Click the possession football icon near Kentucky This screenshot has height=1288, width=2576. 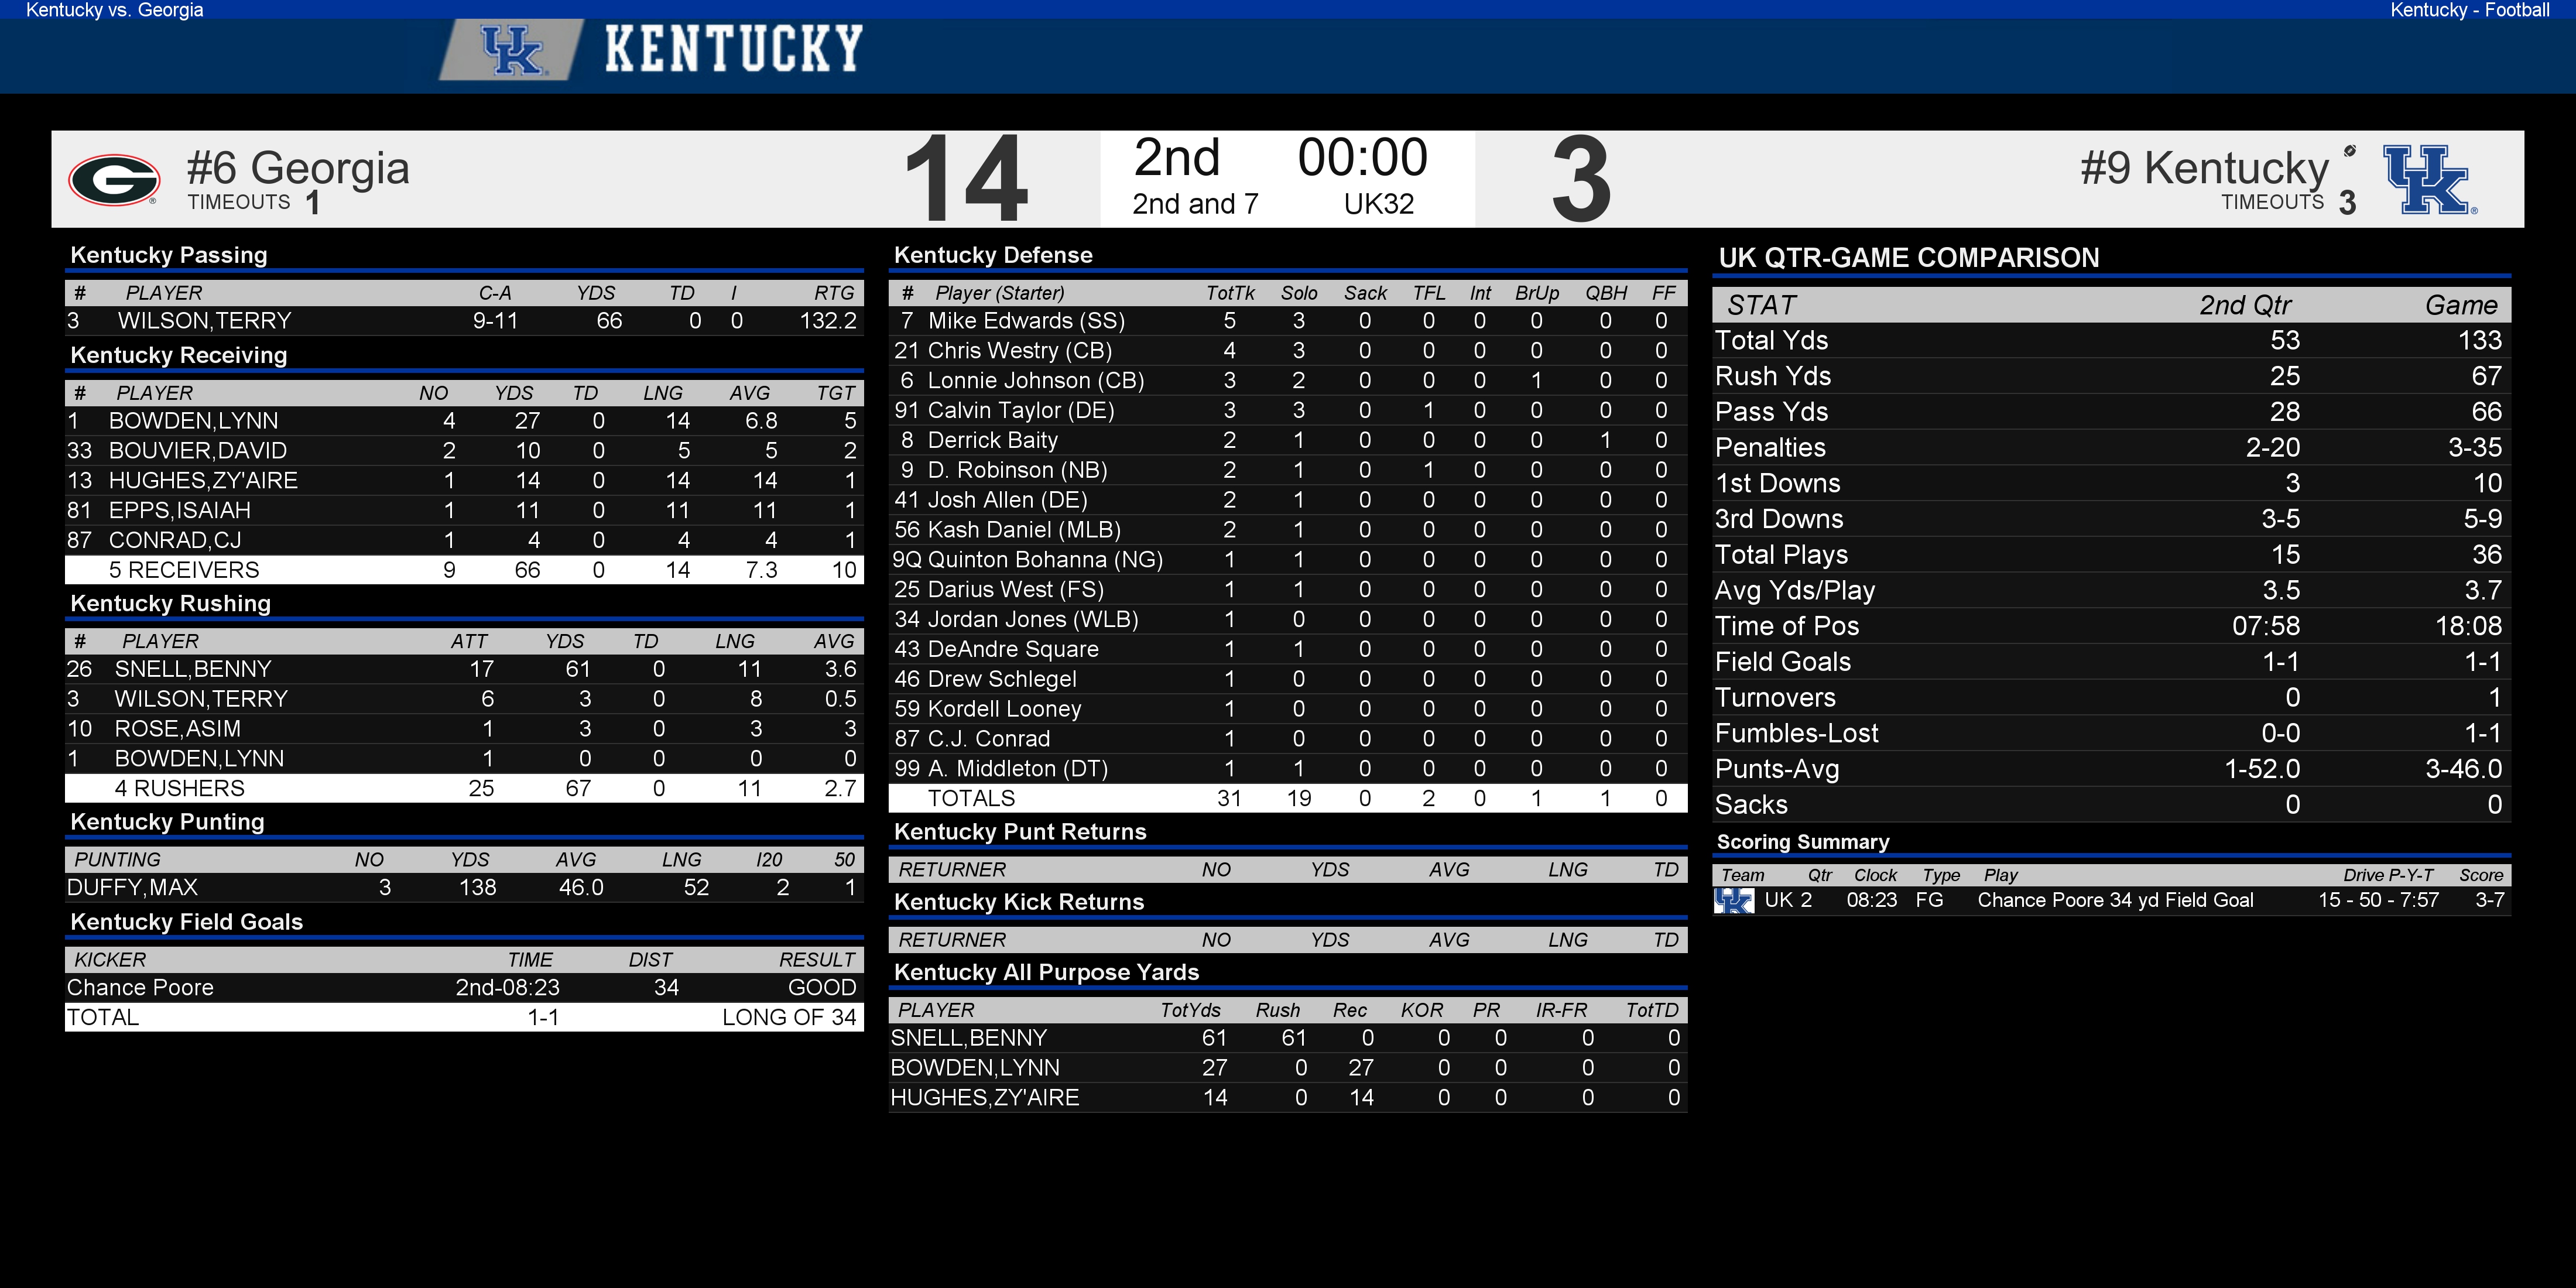2350,151
